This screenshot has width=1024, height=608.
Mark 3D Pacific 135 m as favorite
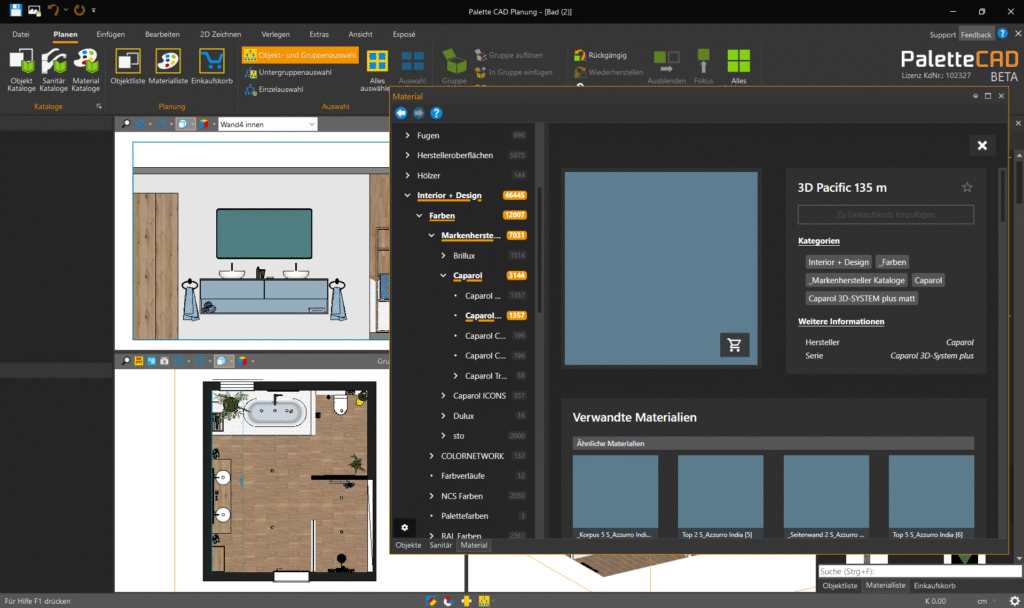pos(967,187)
